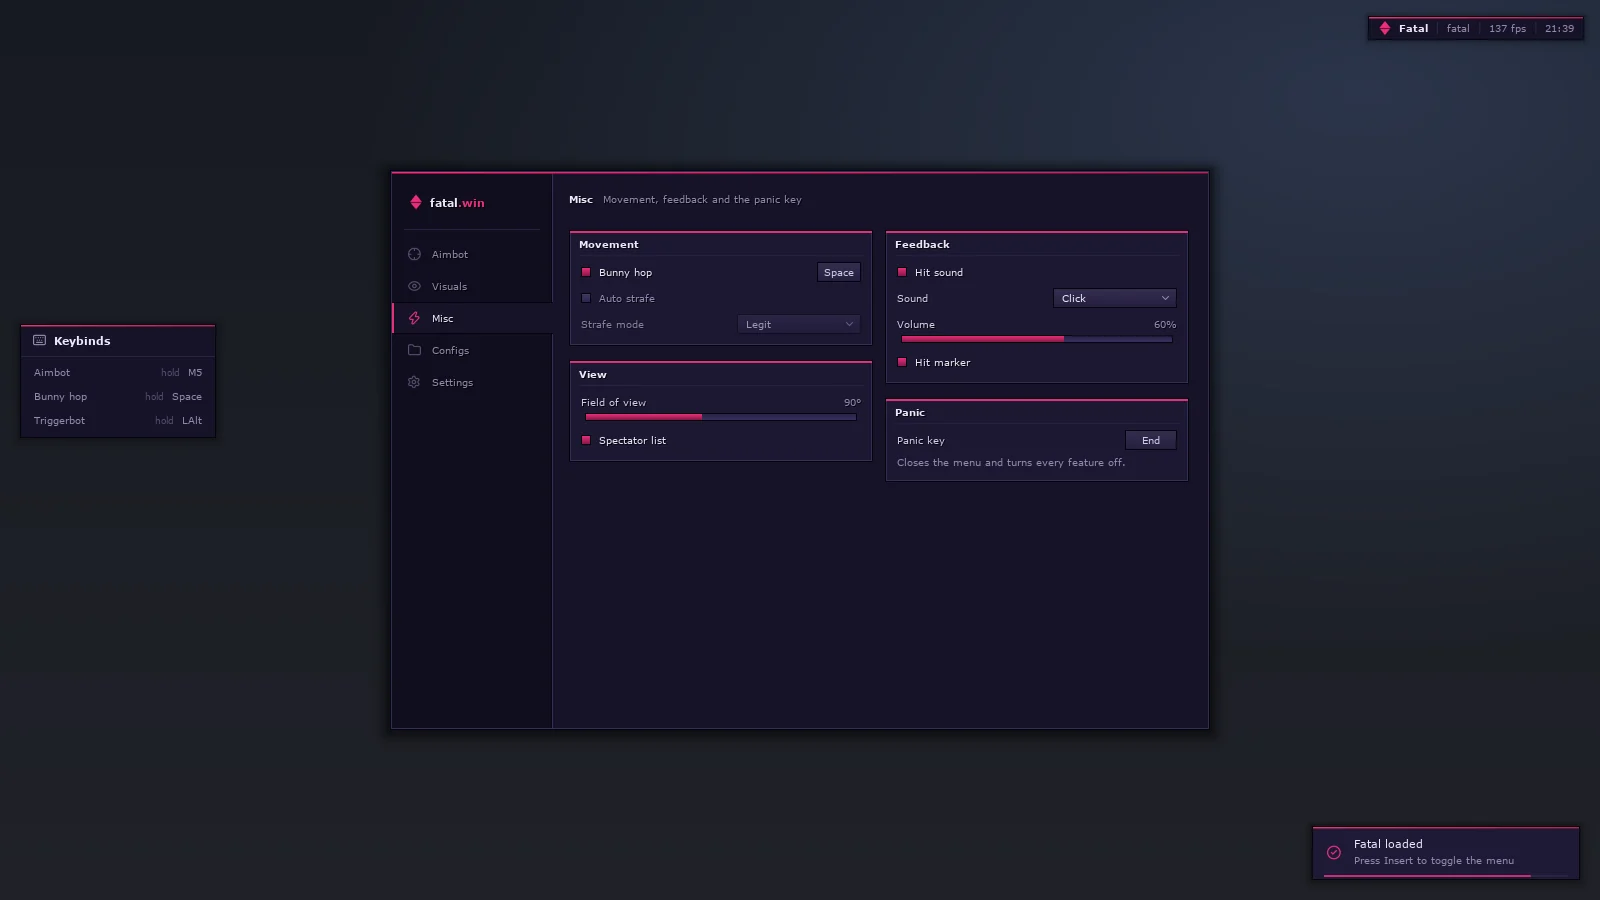Open the Strafe mode Legit dropdown

click(799, 324)
